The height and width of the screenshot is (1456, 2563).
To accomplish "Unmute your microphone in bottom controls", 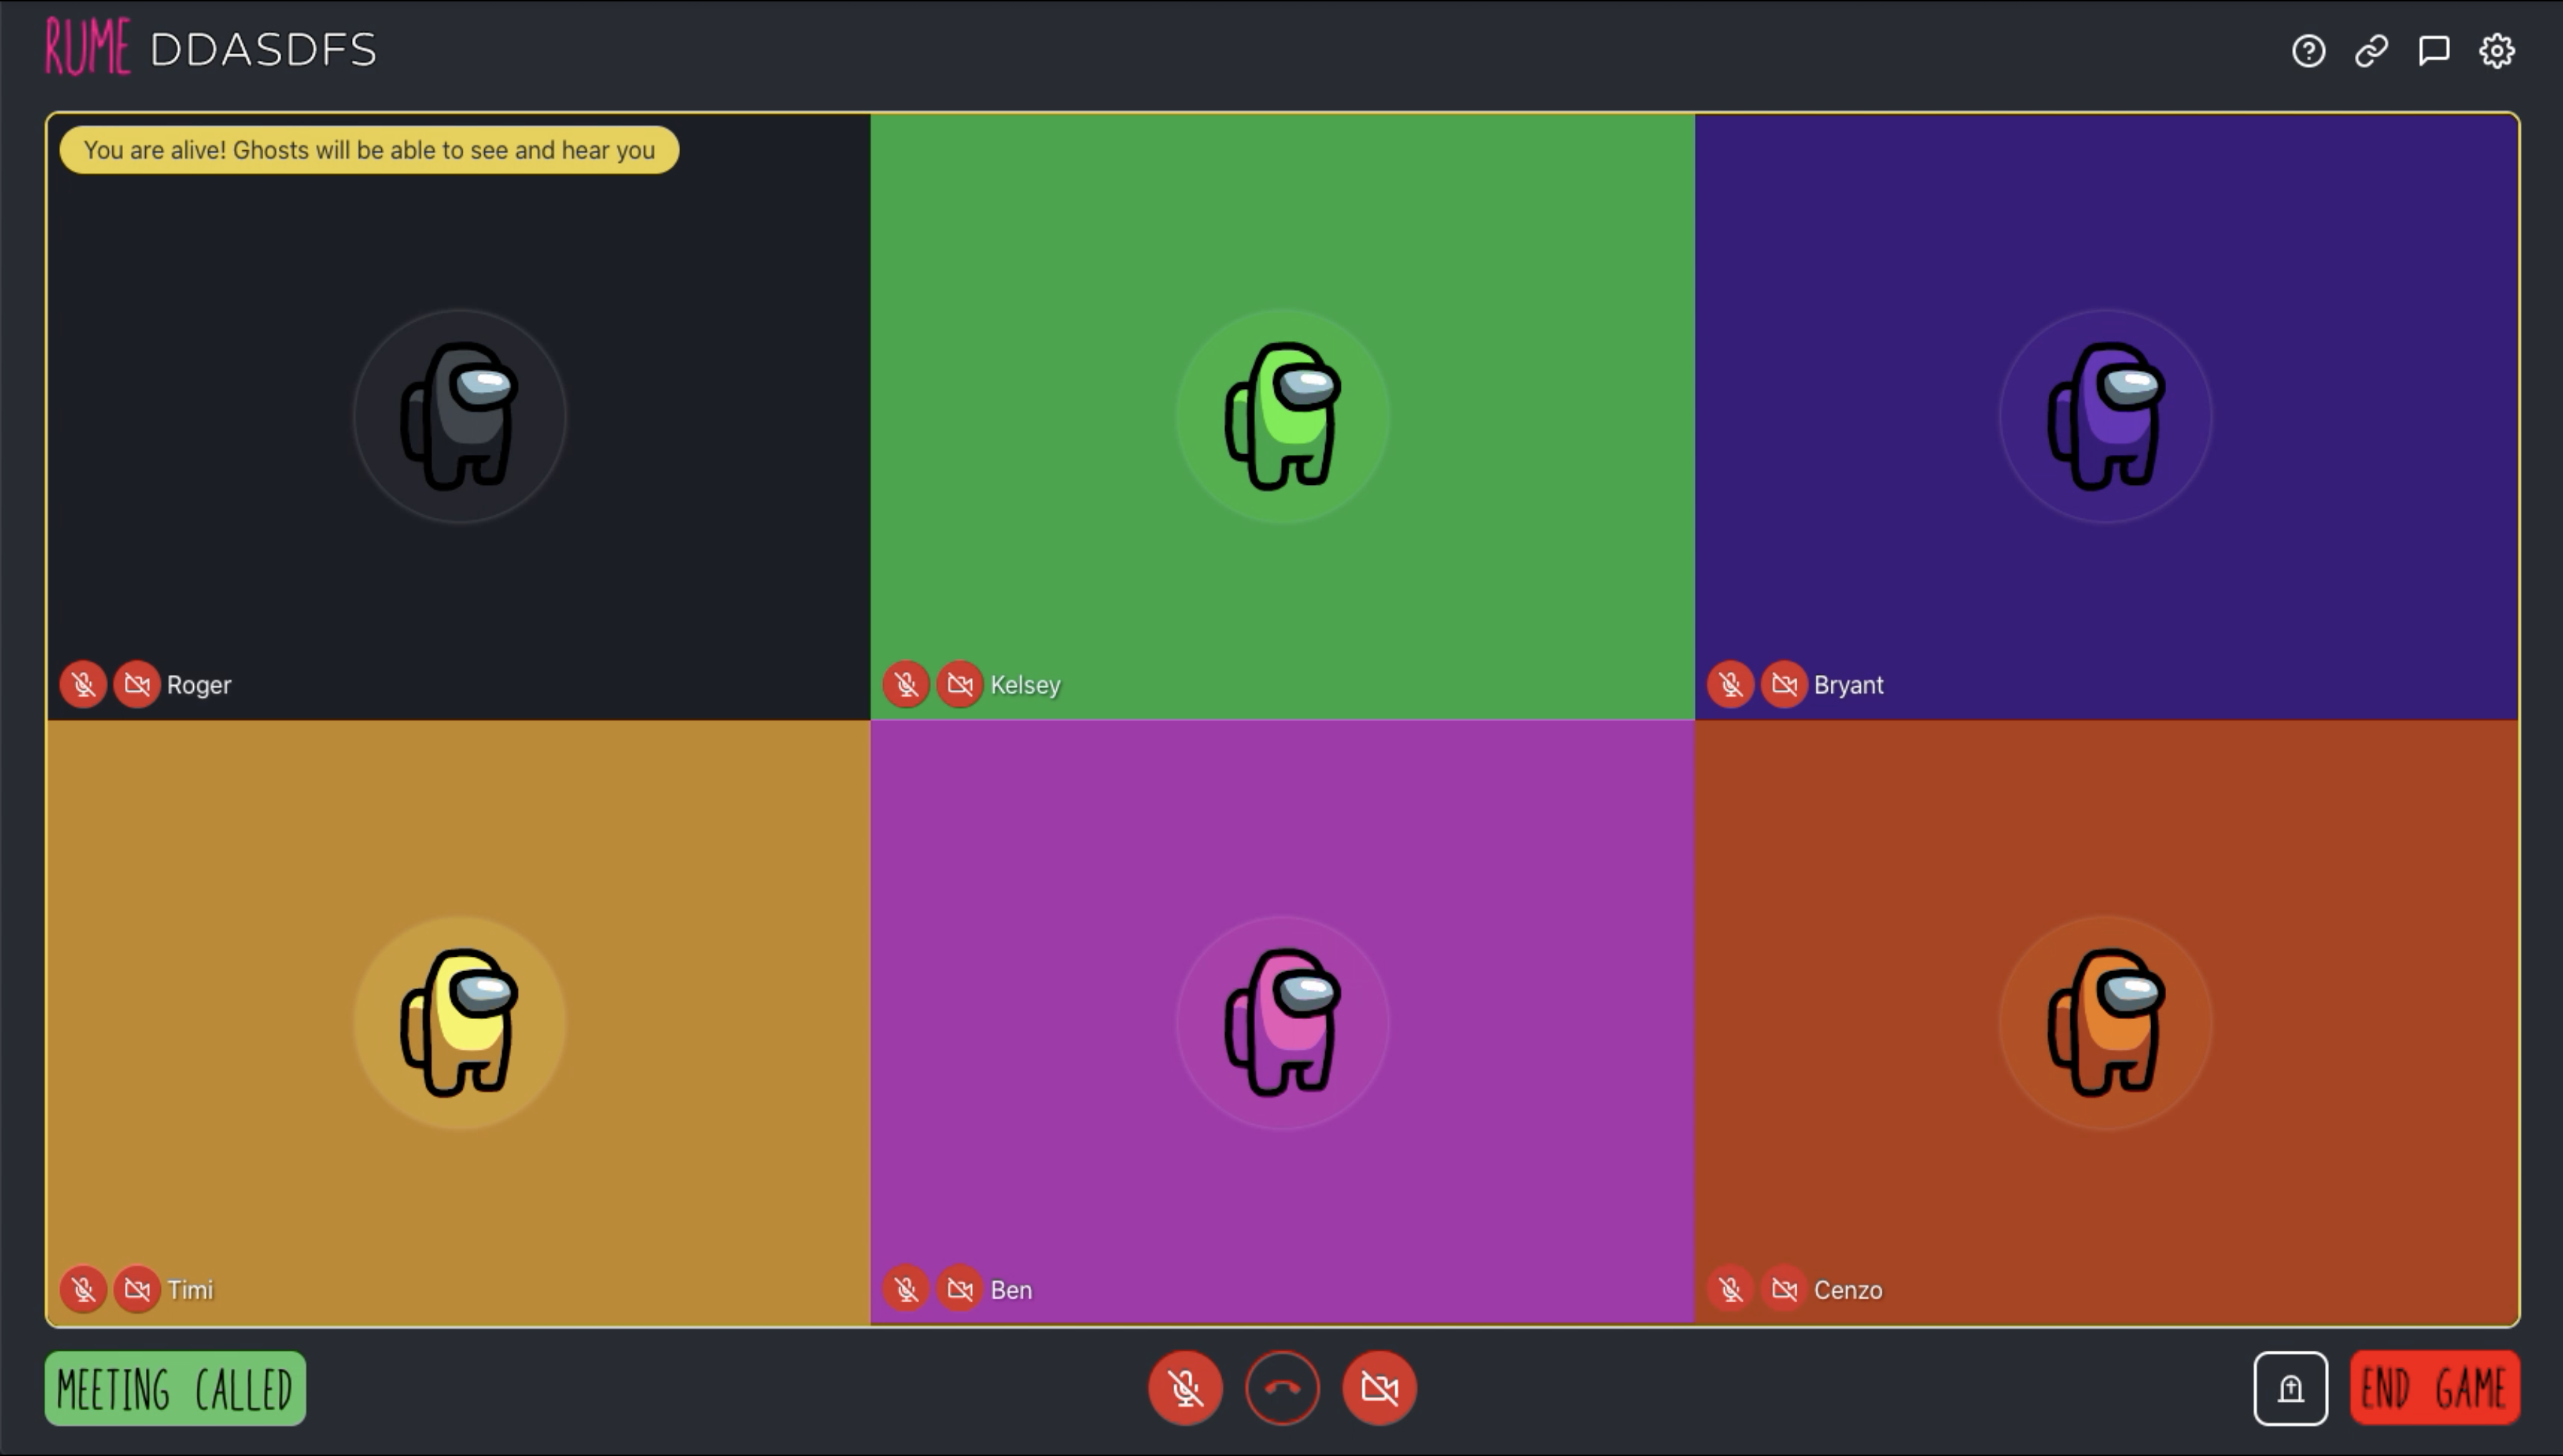I will click(x=1185, y=1388).
